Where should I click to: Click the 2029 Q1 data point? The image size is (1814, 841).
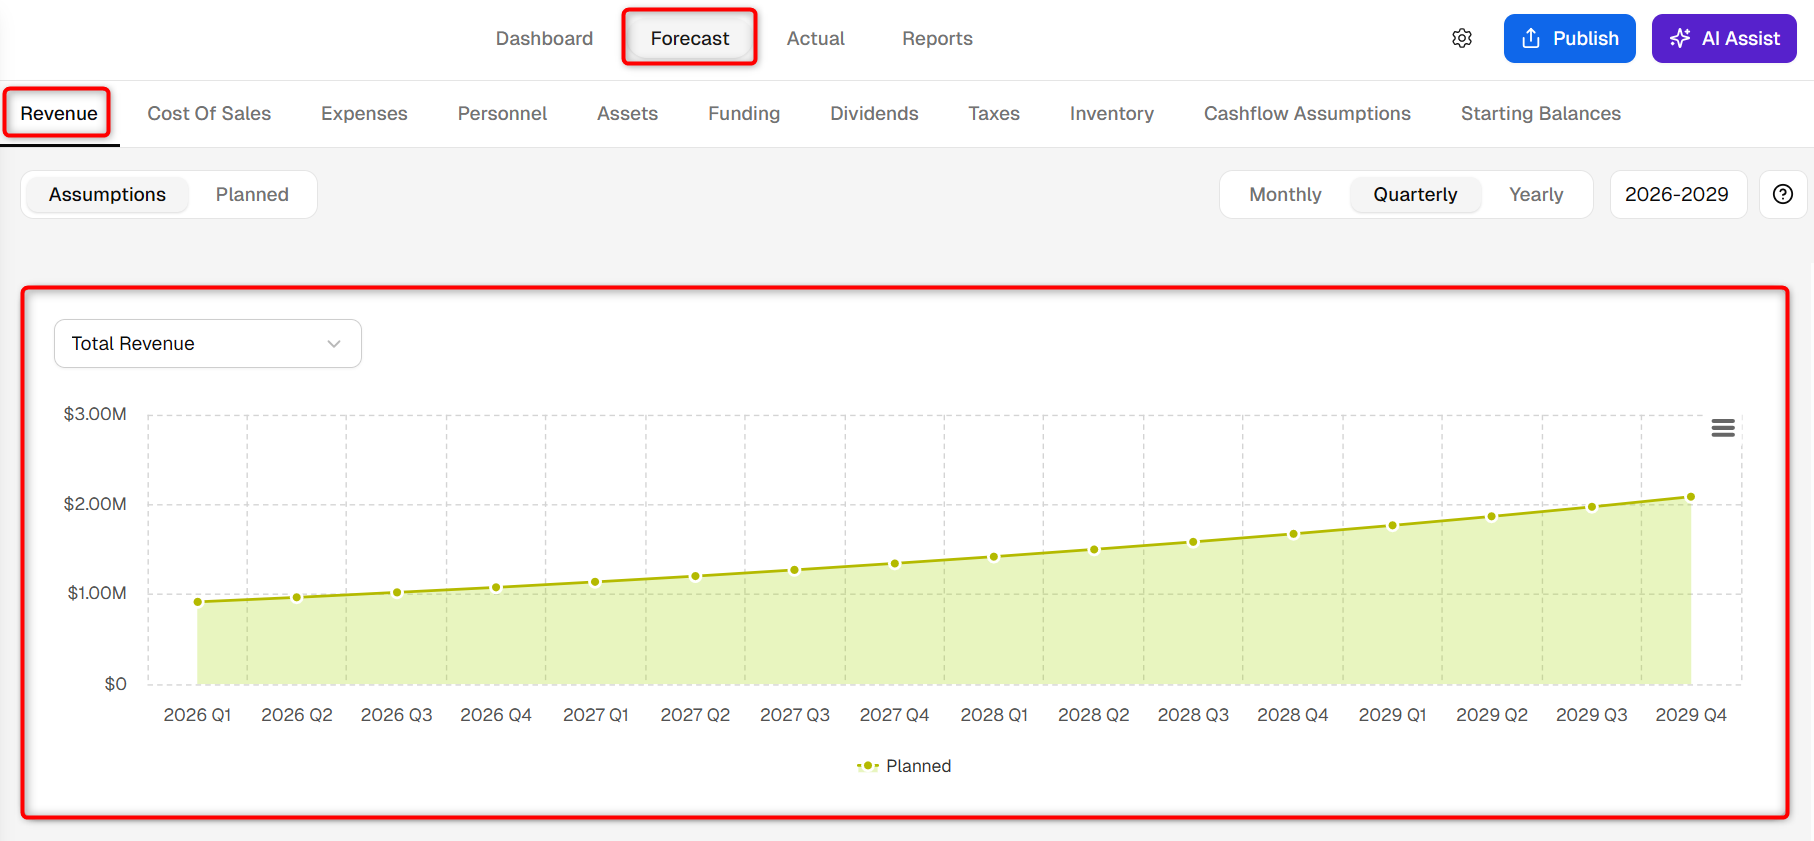1392,525
